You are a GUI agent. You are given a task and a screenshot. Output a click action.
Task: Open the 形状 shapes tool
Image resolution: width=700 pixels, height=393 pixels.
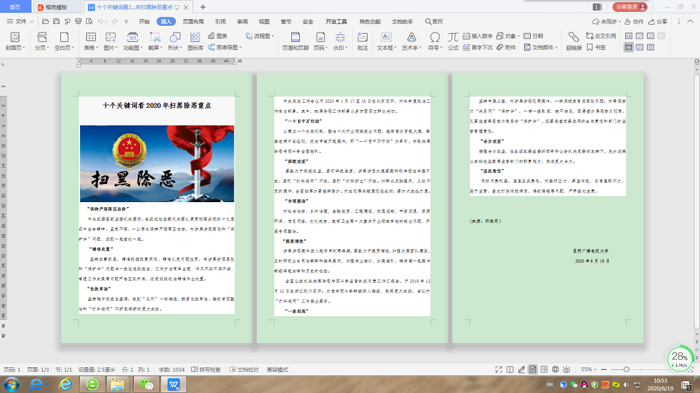click(x=175, y=41)
